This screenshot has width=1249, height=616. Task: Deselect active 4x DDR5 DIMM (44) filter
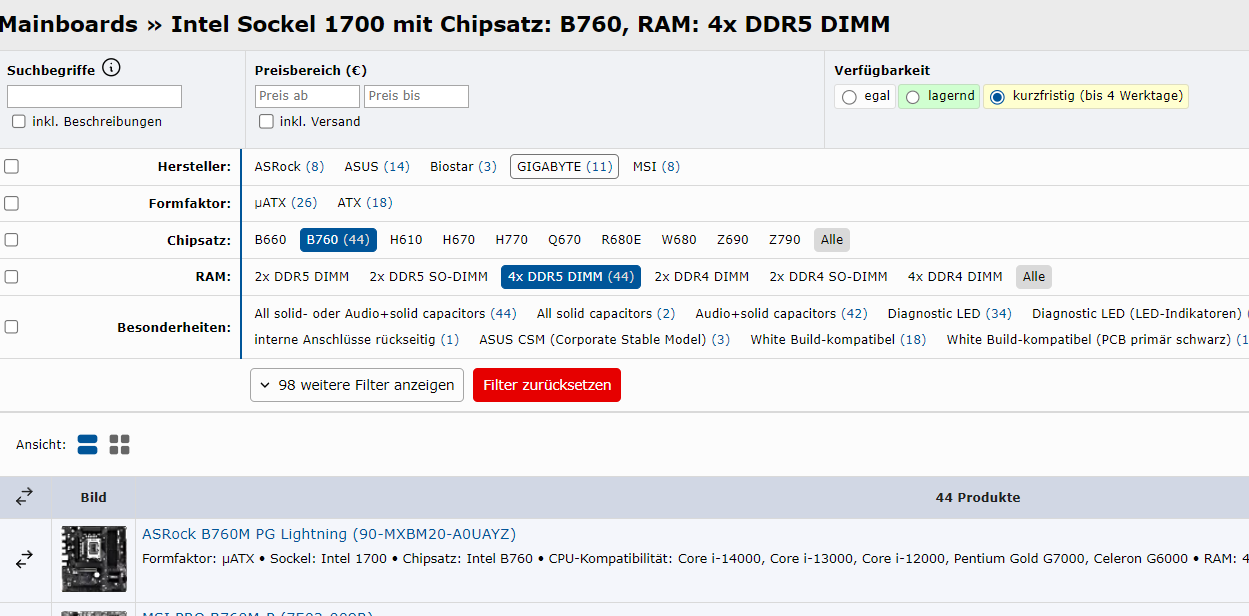(x=571, y=277)
